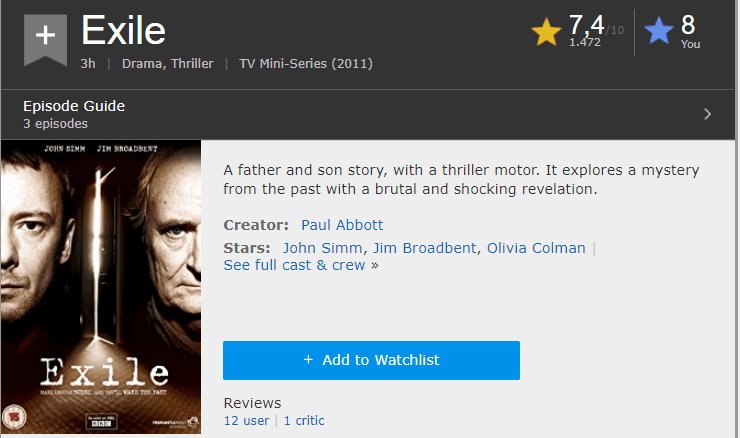This screenshot has height=438, width=740.
Task: Click the Exile title heading
Action: pyautogui.click(x=123, y=31)
